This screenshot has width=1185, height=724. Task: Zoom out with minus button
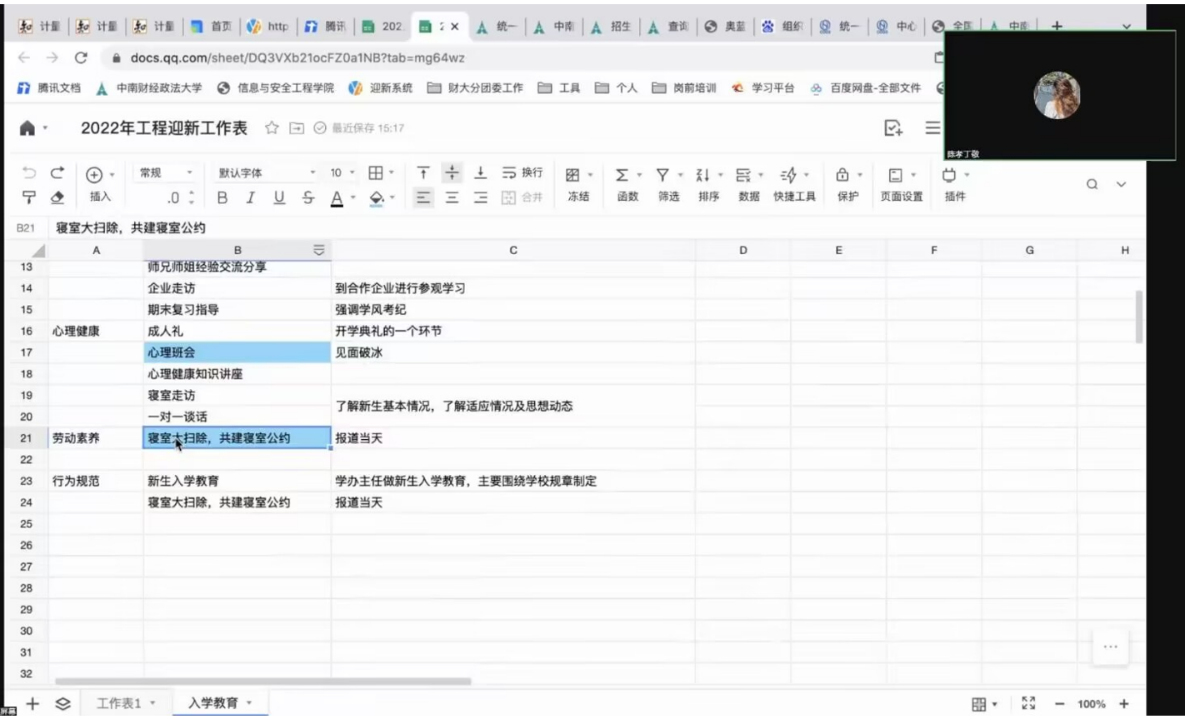(x=1060, y=704)
